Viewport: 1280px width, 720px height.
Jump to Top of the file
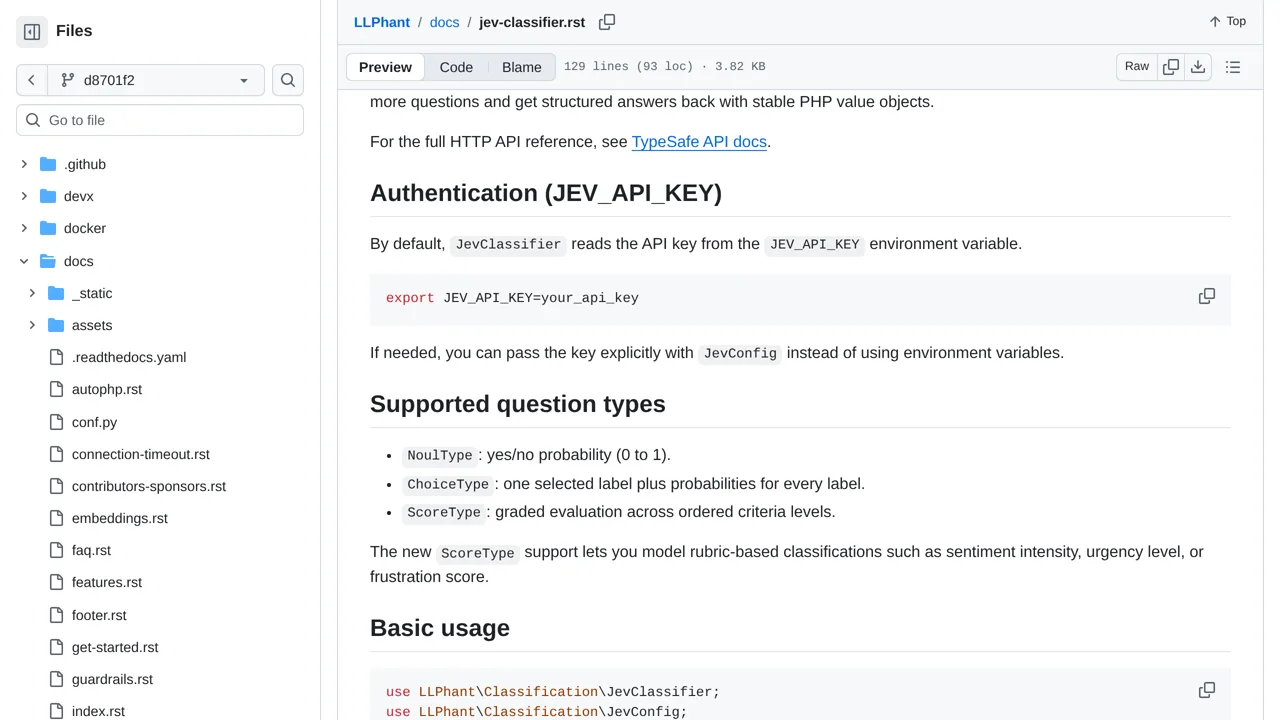1227,21
